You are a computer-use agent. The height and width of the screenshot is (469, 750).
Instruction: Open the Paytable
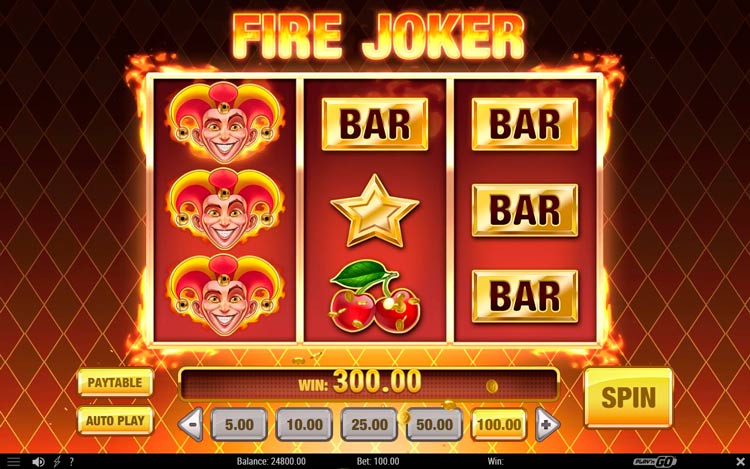(115, 382)
